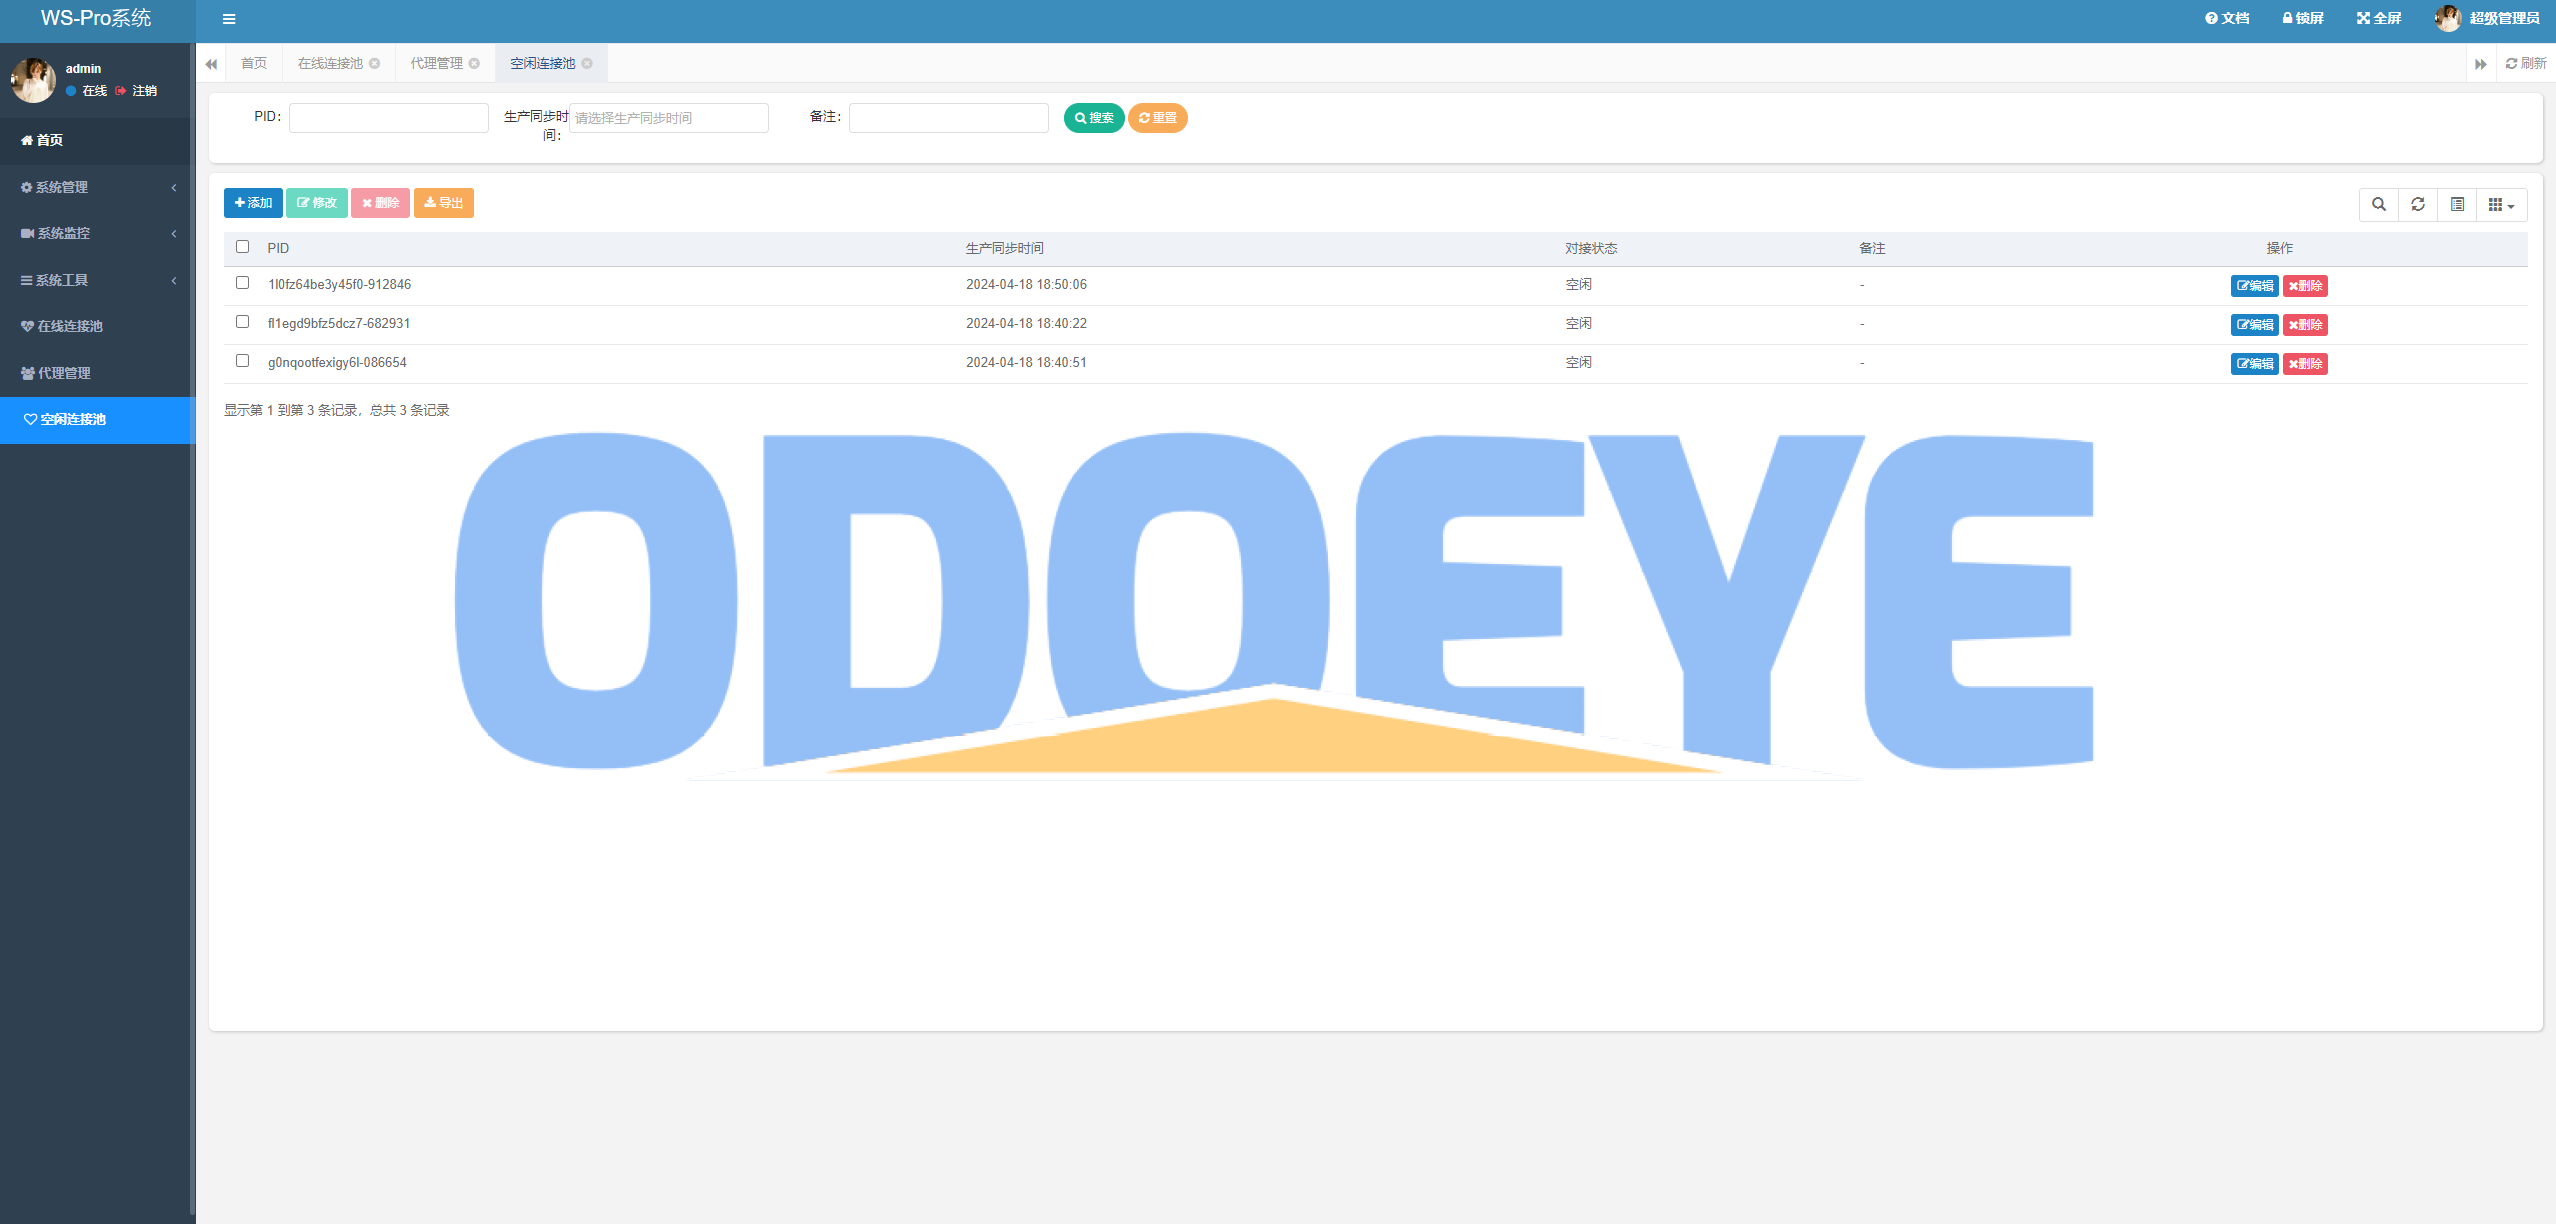
Task: Check row g0nqootfexigy6l-086654
Action: [242, 361]
